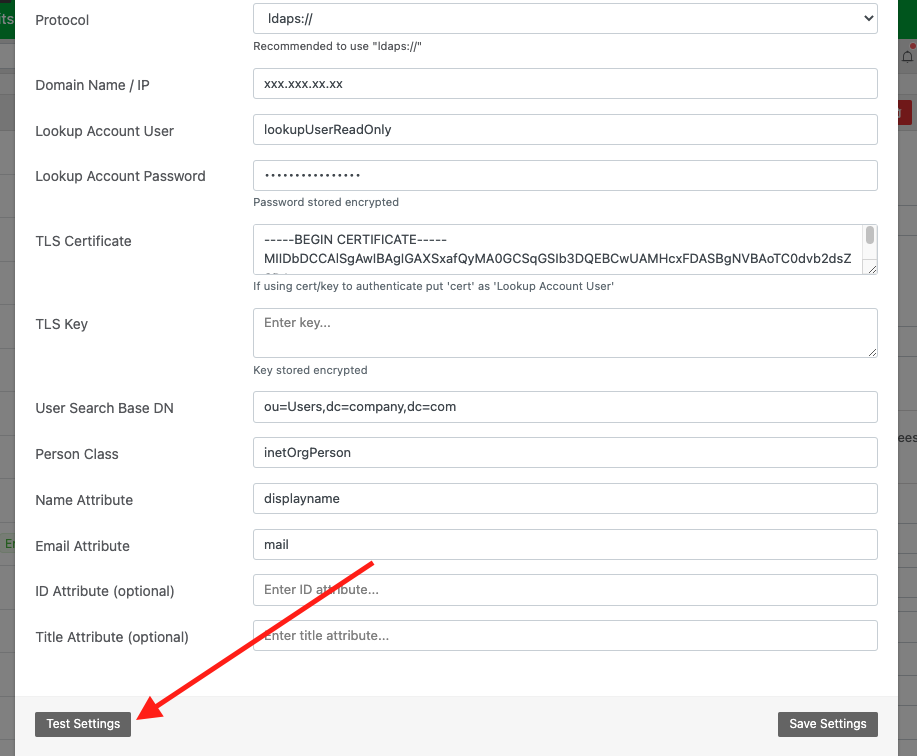
Task: Click inside the TLS Certificate text area
Action: pos(560,250)
